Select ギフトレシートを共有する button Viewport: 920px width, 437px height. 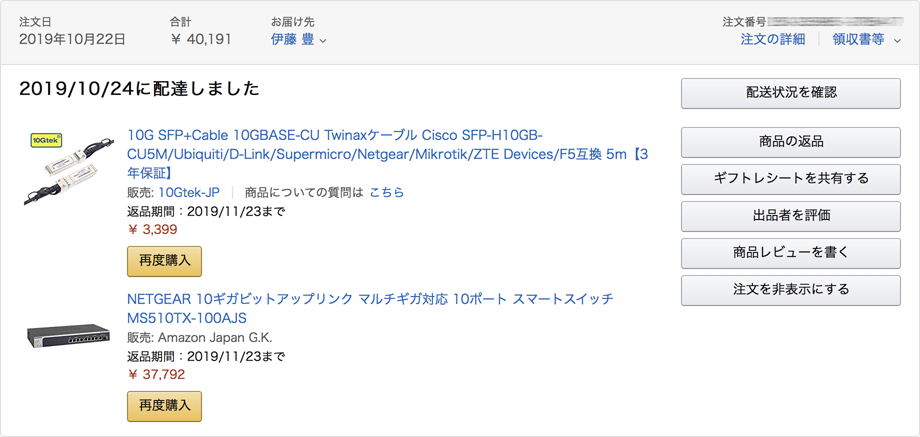click(x=791, y=178)
